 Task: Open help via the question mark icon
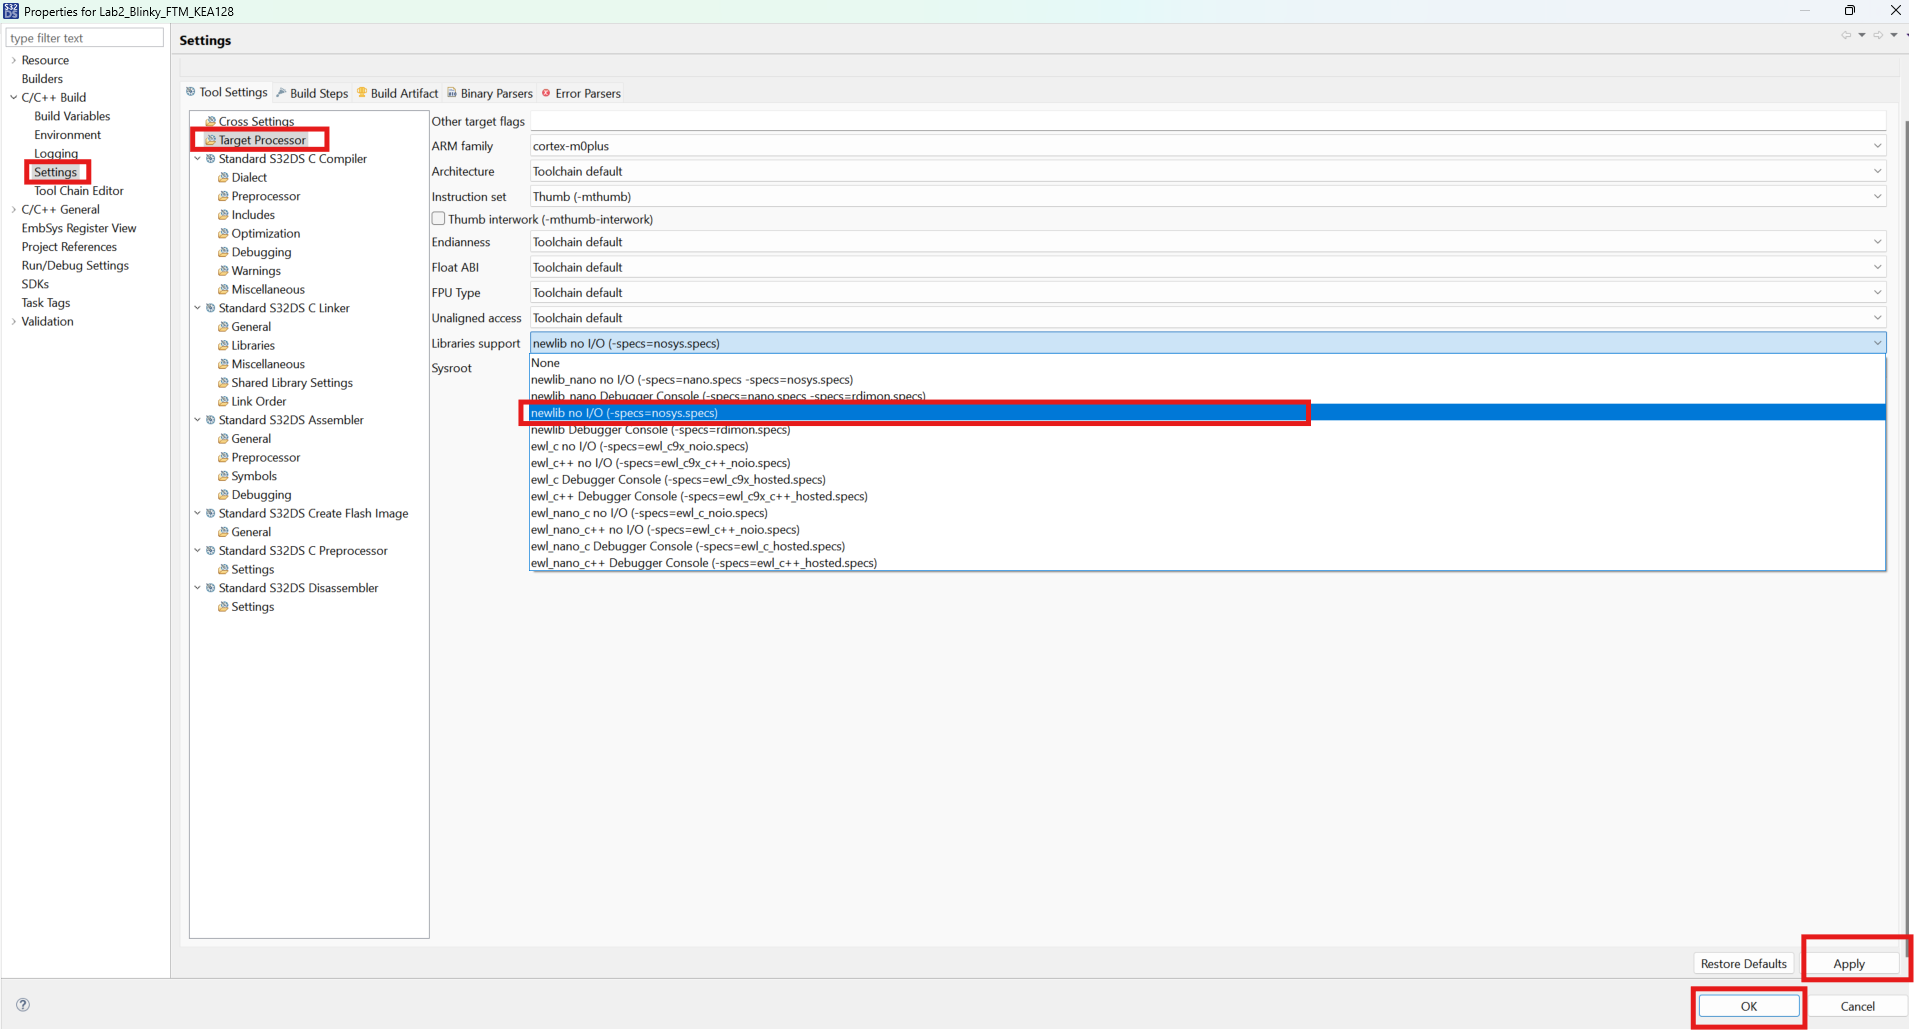tap(21, 1004)
